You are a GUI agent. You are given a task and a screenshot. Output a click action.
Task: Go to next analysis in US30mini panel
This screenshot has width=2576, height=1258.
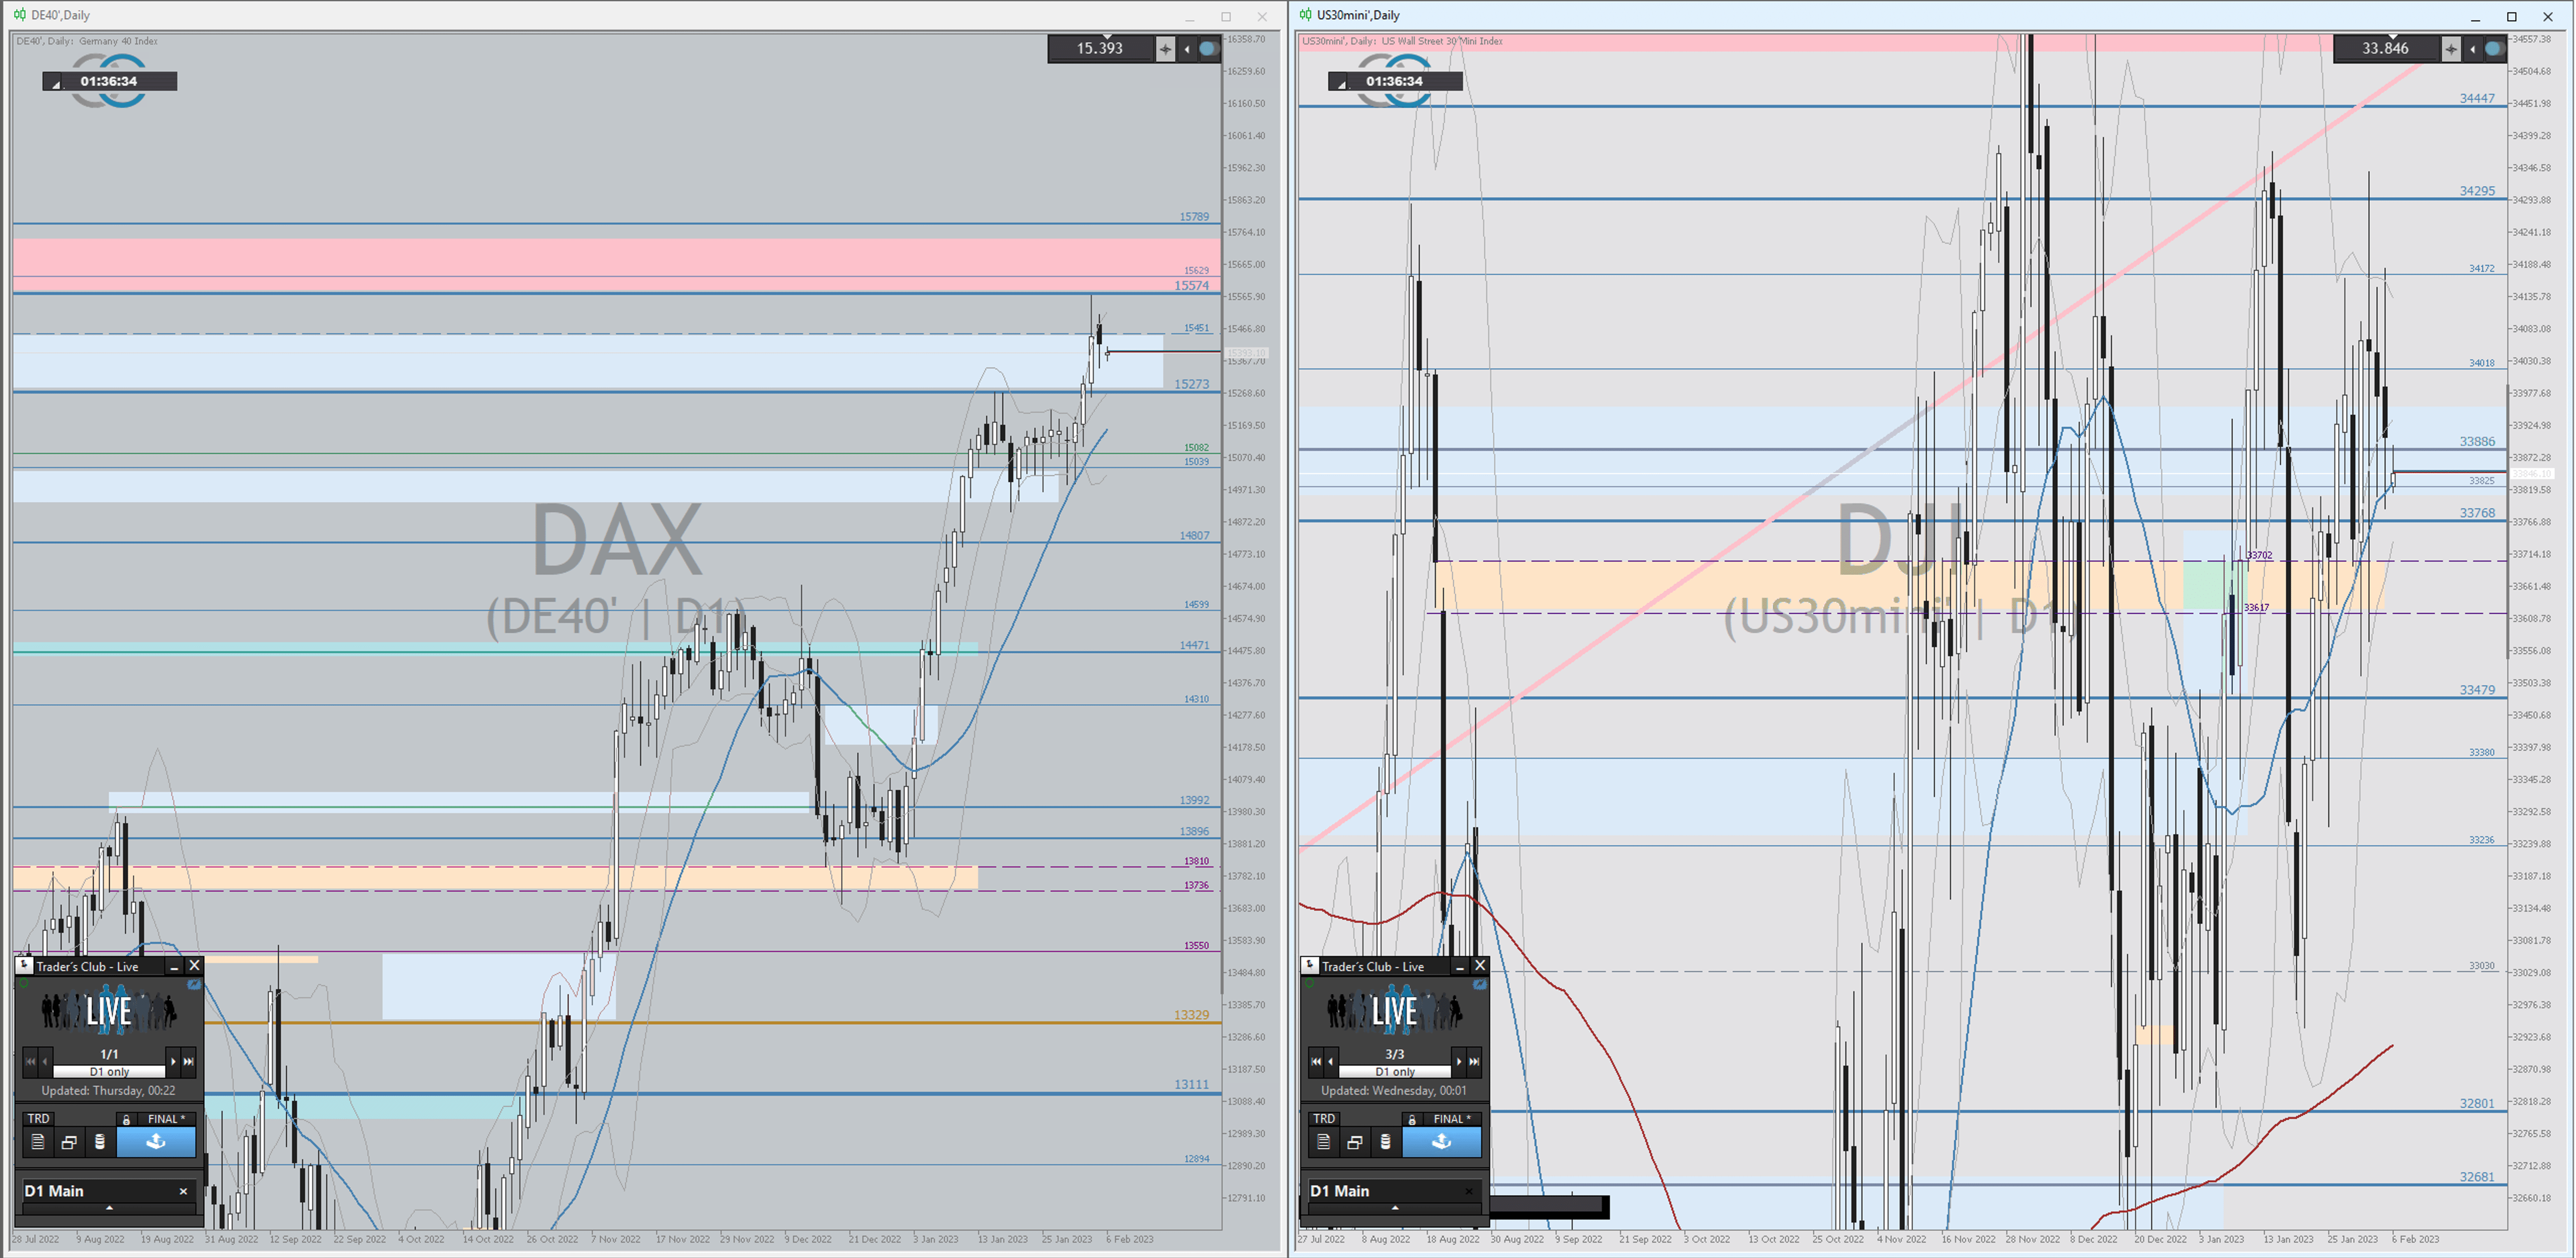(x=1459, y=1061)
